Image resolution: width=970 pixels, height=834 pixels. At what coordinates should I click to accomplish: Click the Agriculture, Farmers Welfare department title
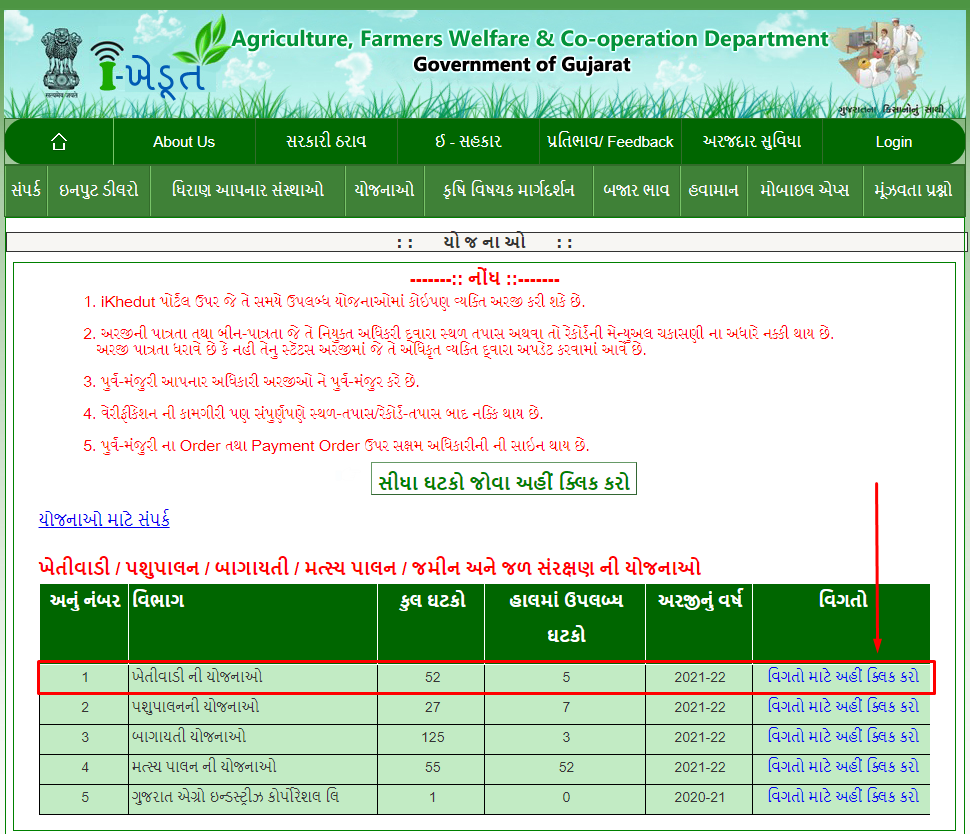click(530, 38)
